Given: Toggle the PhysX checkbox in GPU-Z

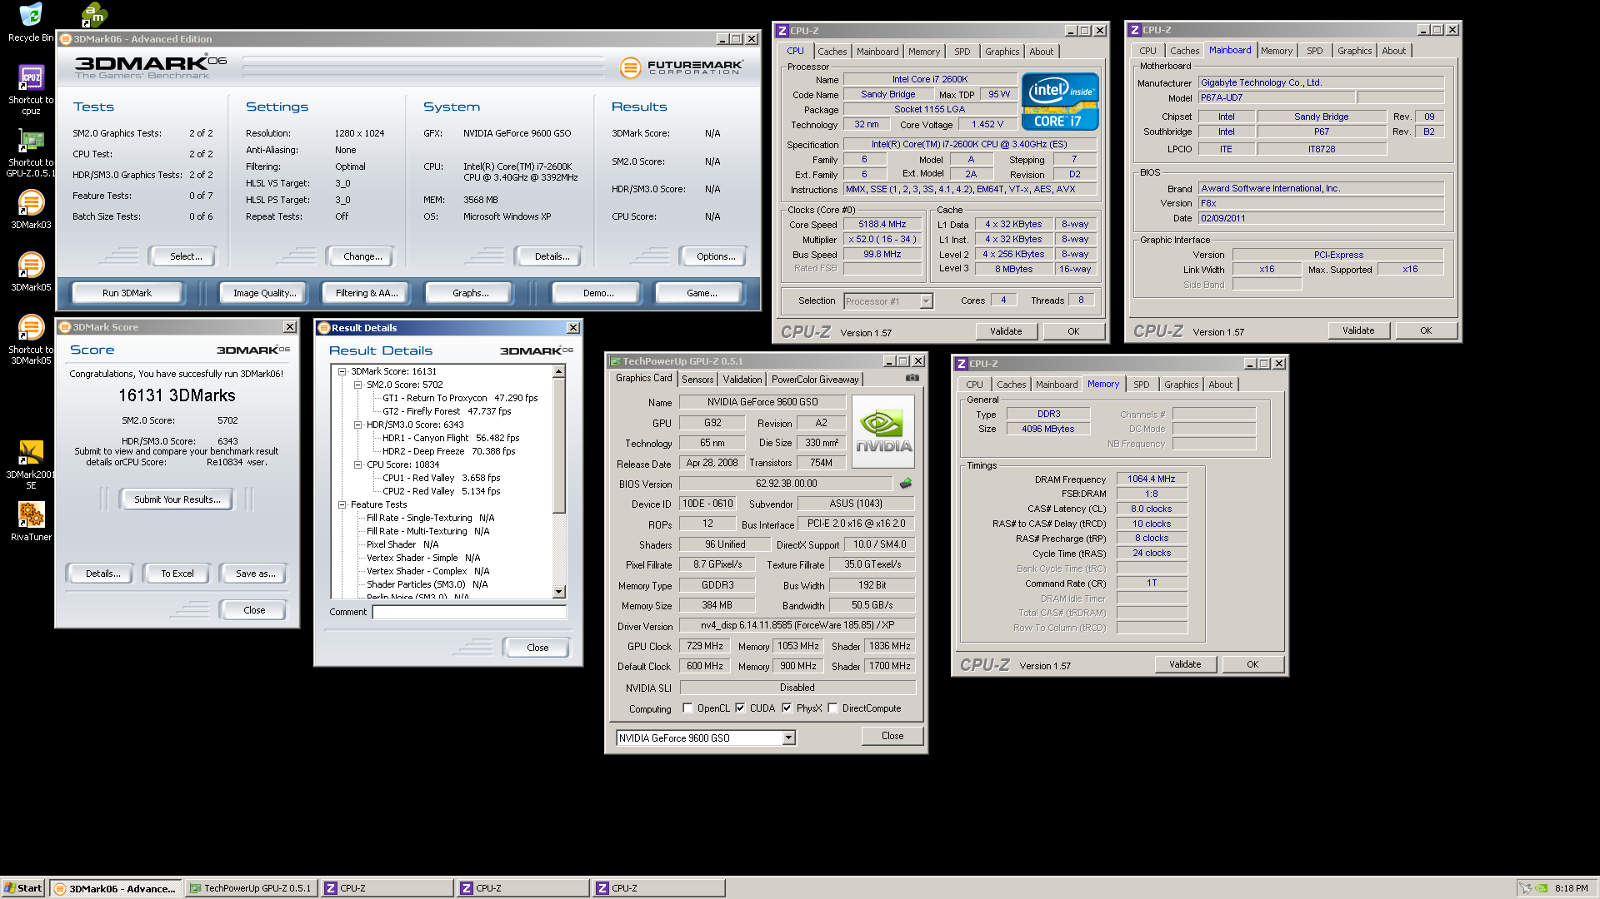Looking at the screenshot, I should [x=786, y=708].
